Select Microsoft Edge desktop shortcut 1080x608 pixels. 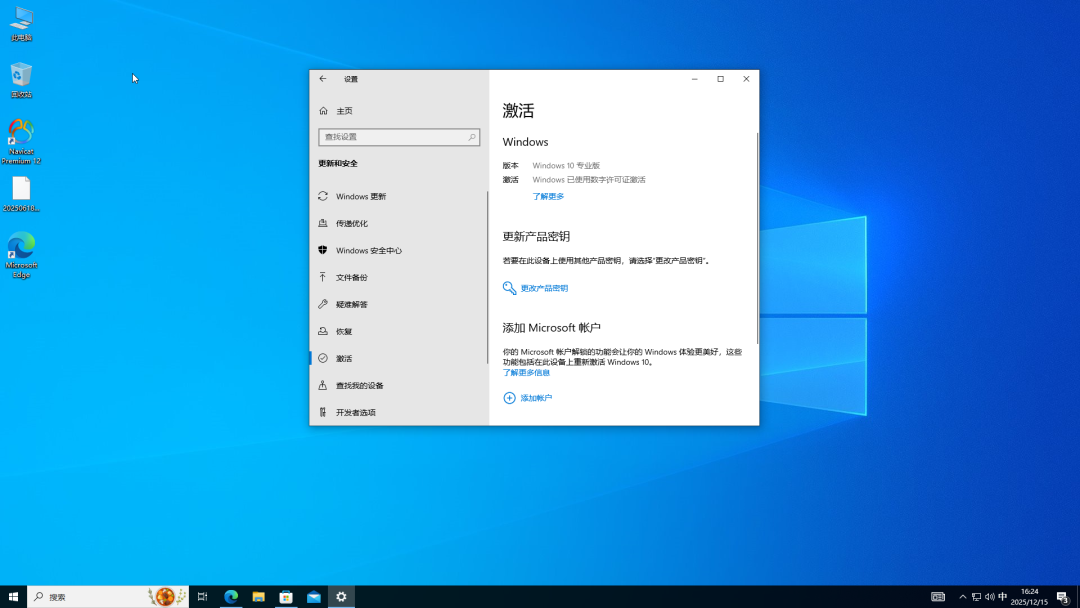21,255
